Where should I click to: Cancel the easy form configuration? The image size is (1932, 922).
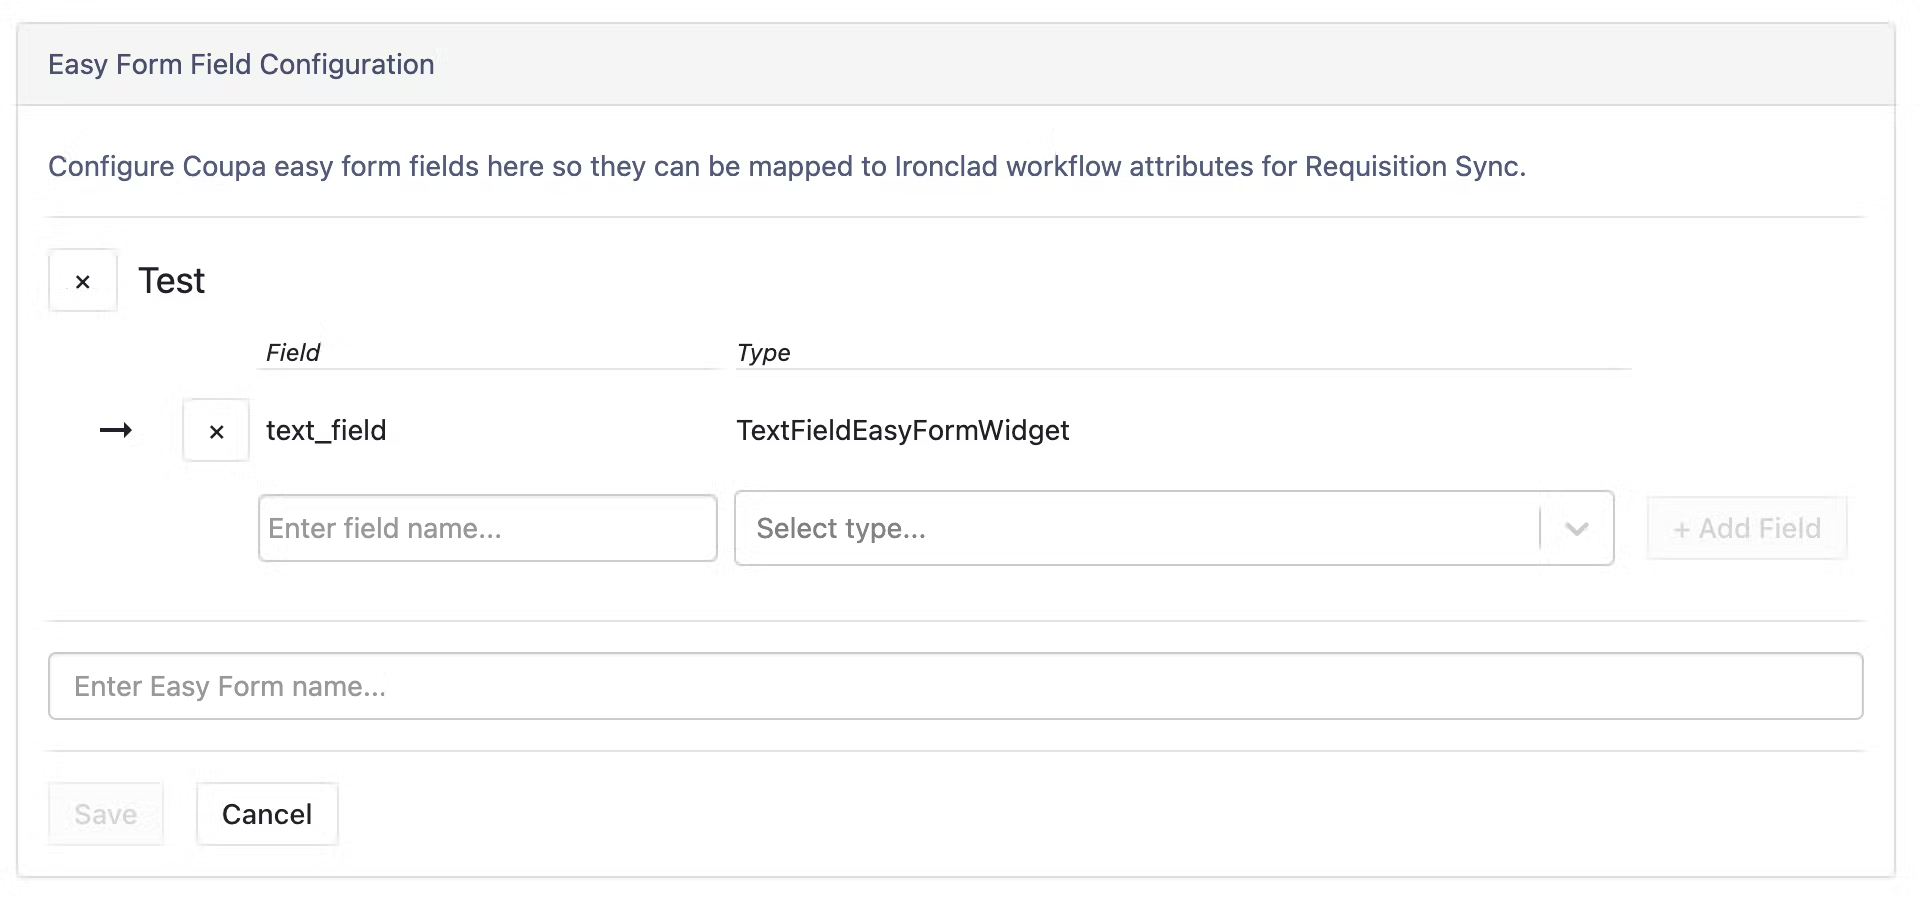click(267, 814)
